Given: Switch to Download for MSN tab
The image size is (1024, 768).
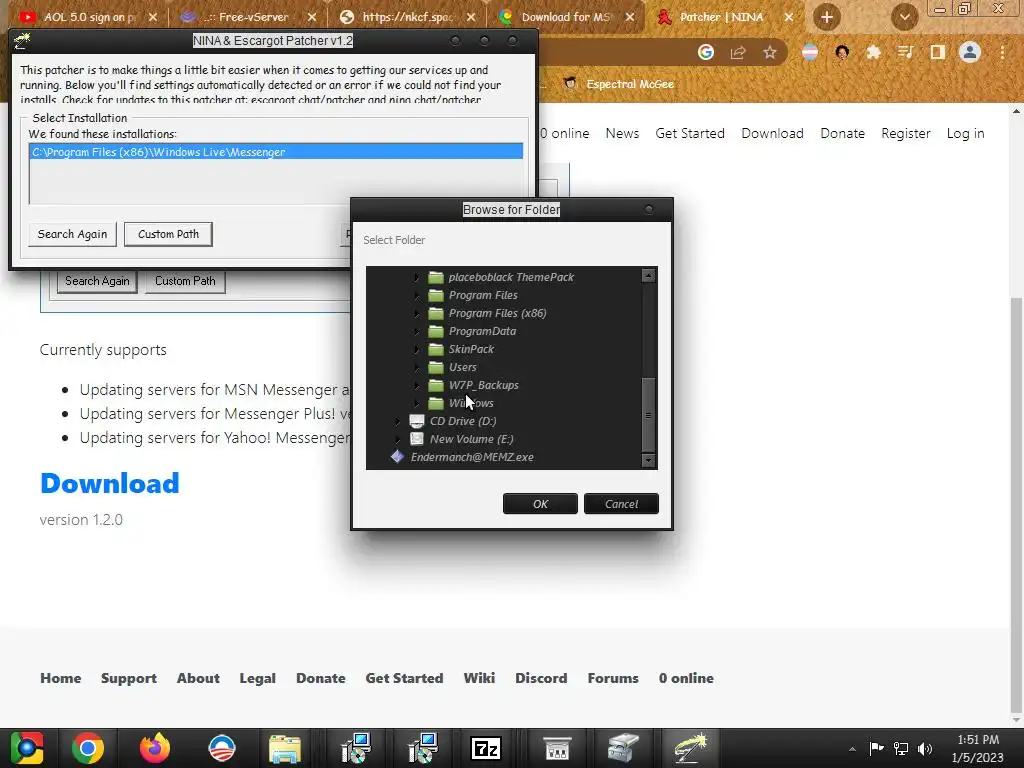Looking at the screenshot, I should tap(566, 17).
